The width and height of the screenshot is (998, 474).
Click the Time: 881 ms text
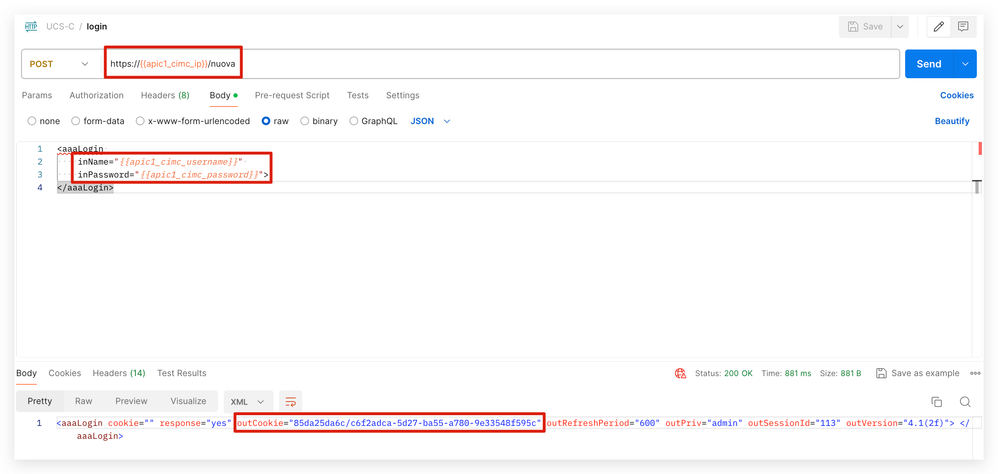[786, 373]
